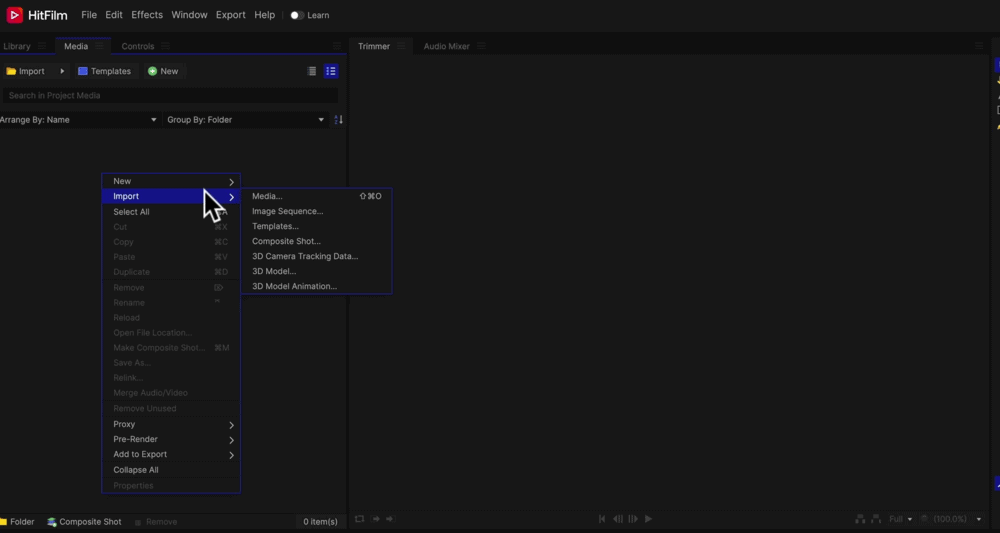This screenshot has width=1000, height=533.
Task: Click the HitFilm logo icon
Action: pos(15,15)
